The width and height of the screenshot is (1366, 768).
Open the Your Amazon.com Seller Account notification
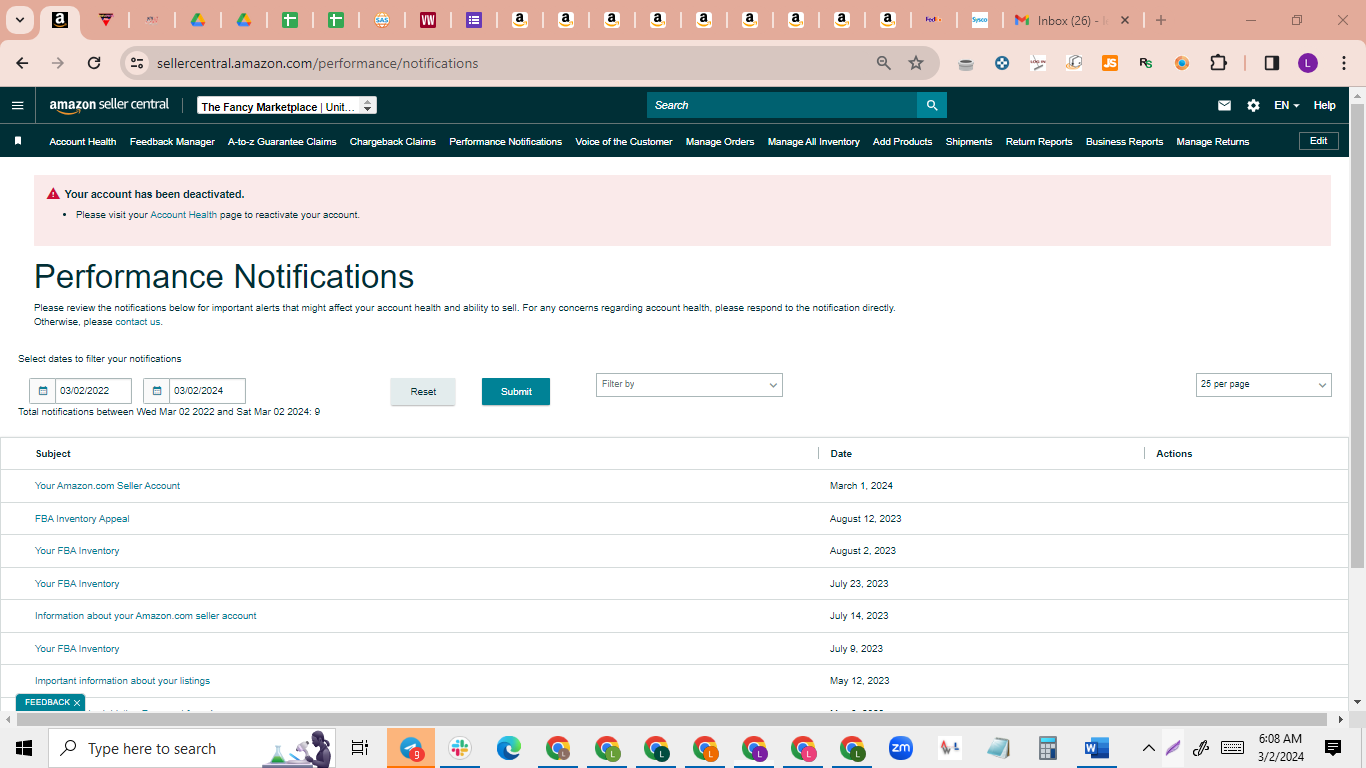108,486
